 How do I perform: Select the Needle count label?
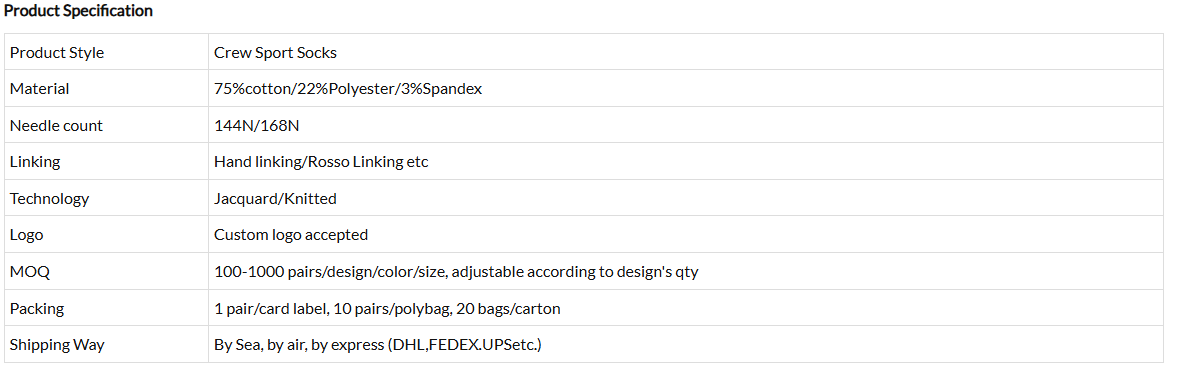pos(56,126)
